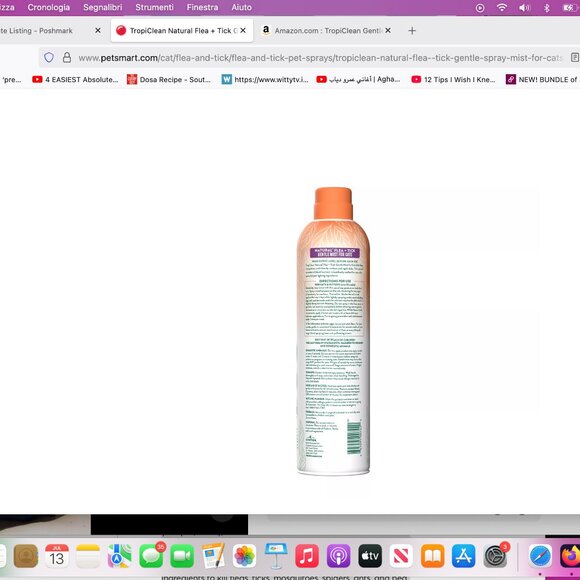
Task: Open Photos from the Dock
Action: (x=244, y=556)
